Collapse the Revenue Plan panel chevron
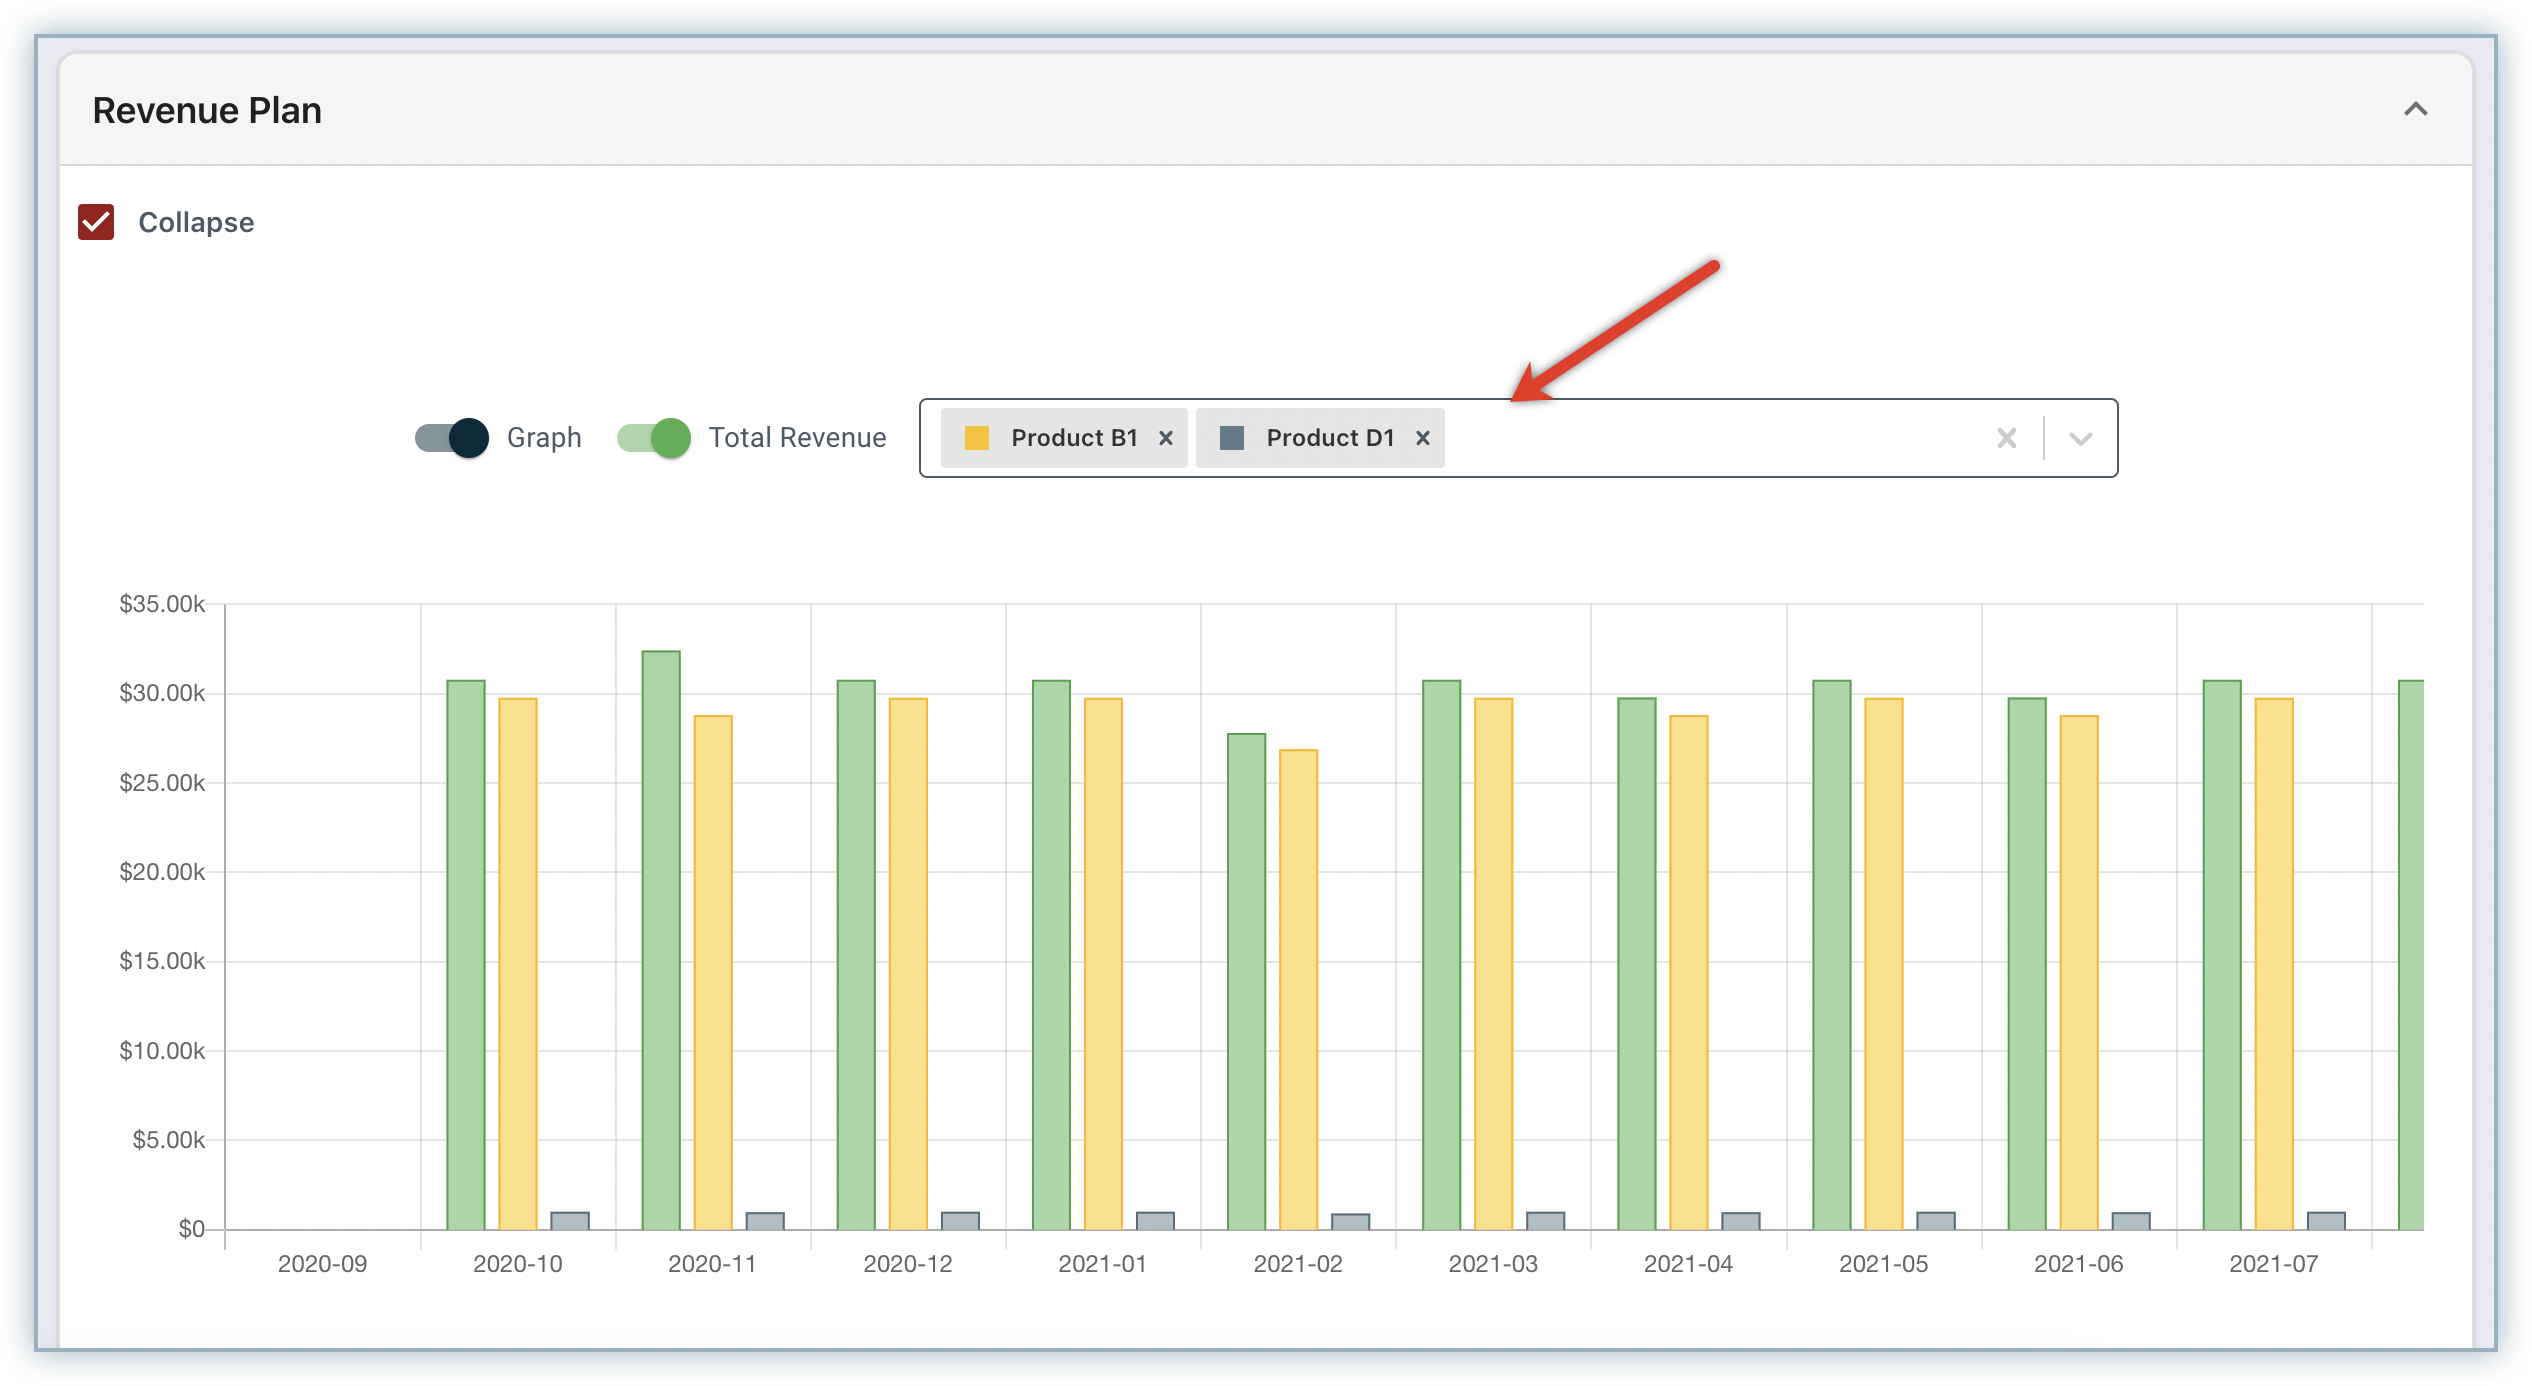 tap(2415, 109)
